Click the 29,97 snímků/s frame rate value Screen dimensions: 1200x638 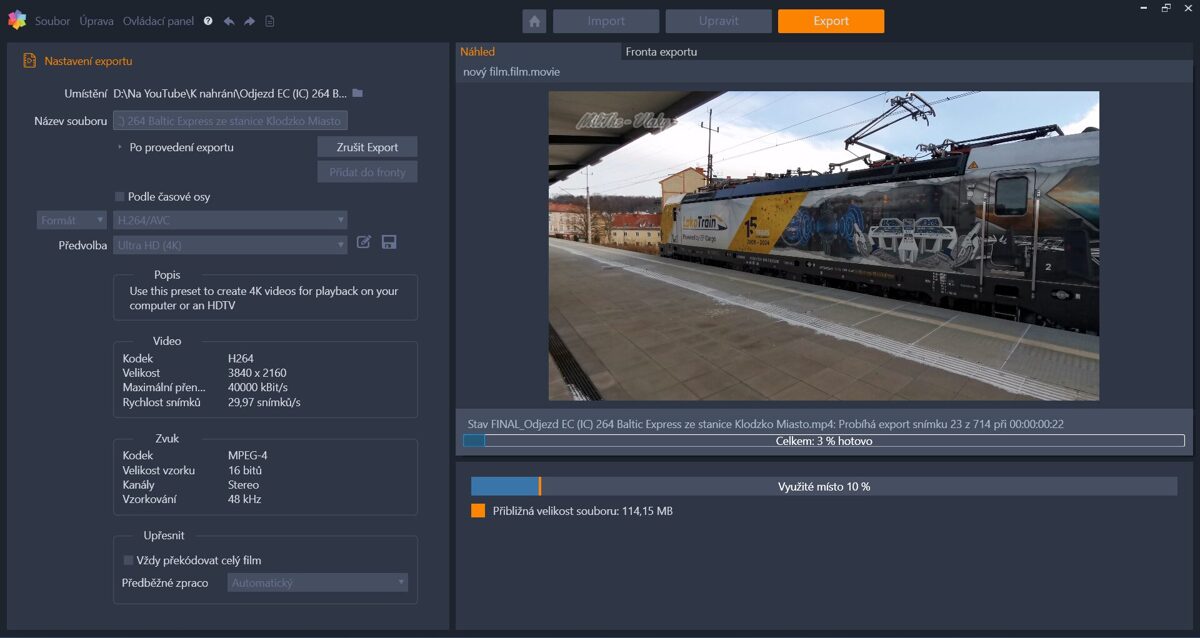264,403
